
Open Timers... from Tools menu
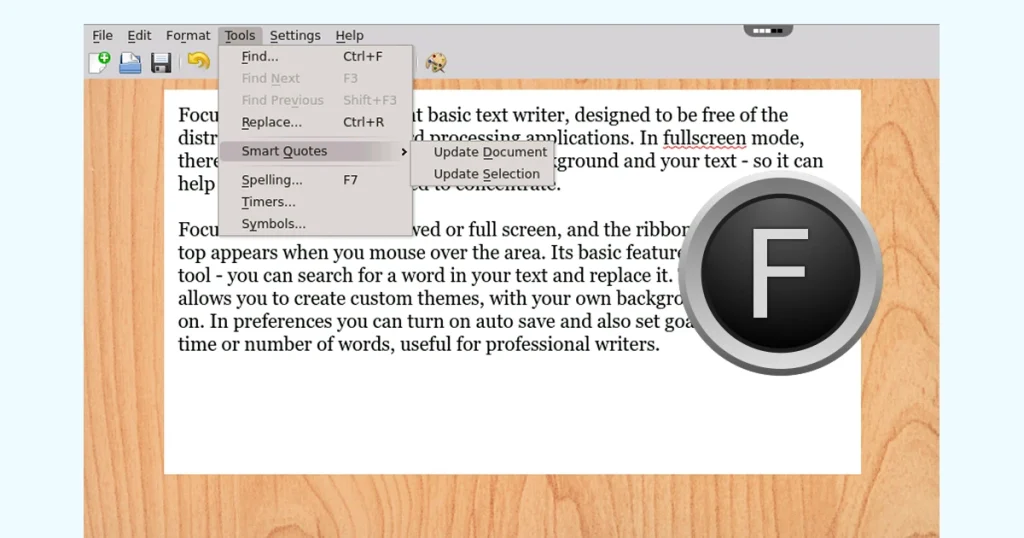pos(316,202)
